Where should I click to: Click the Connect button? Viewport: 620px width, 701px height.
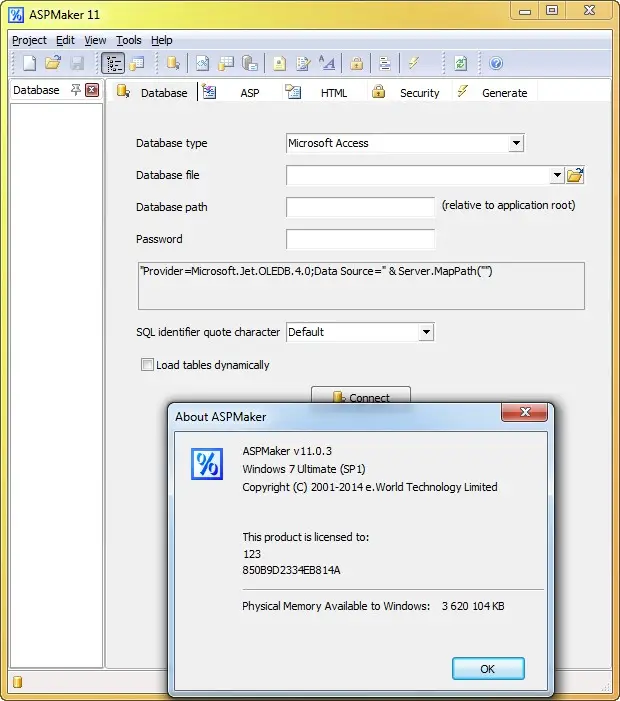coord(361,397)
